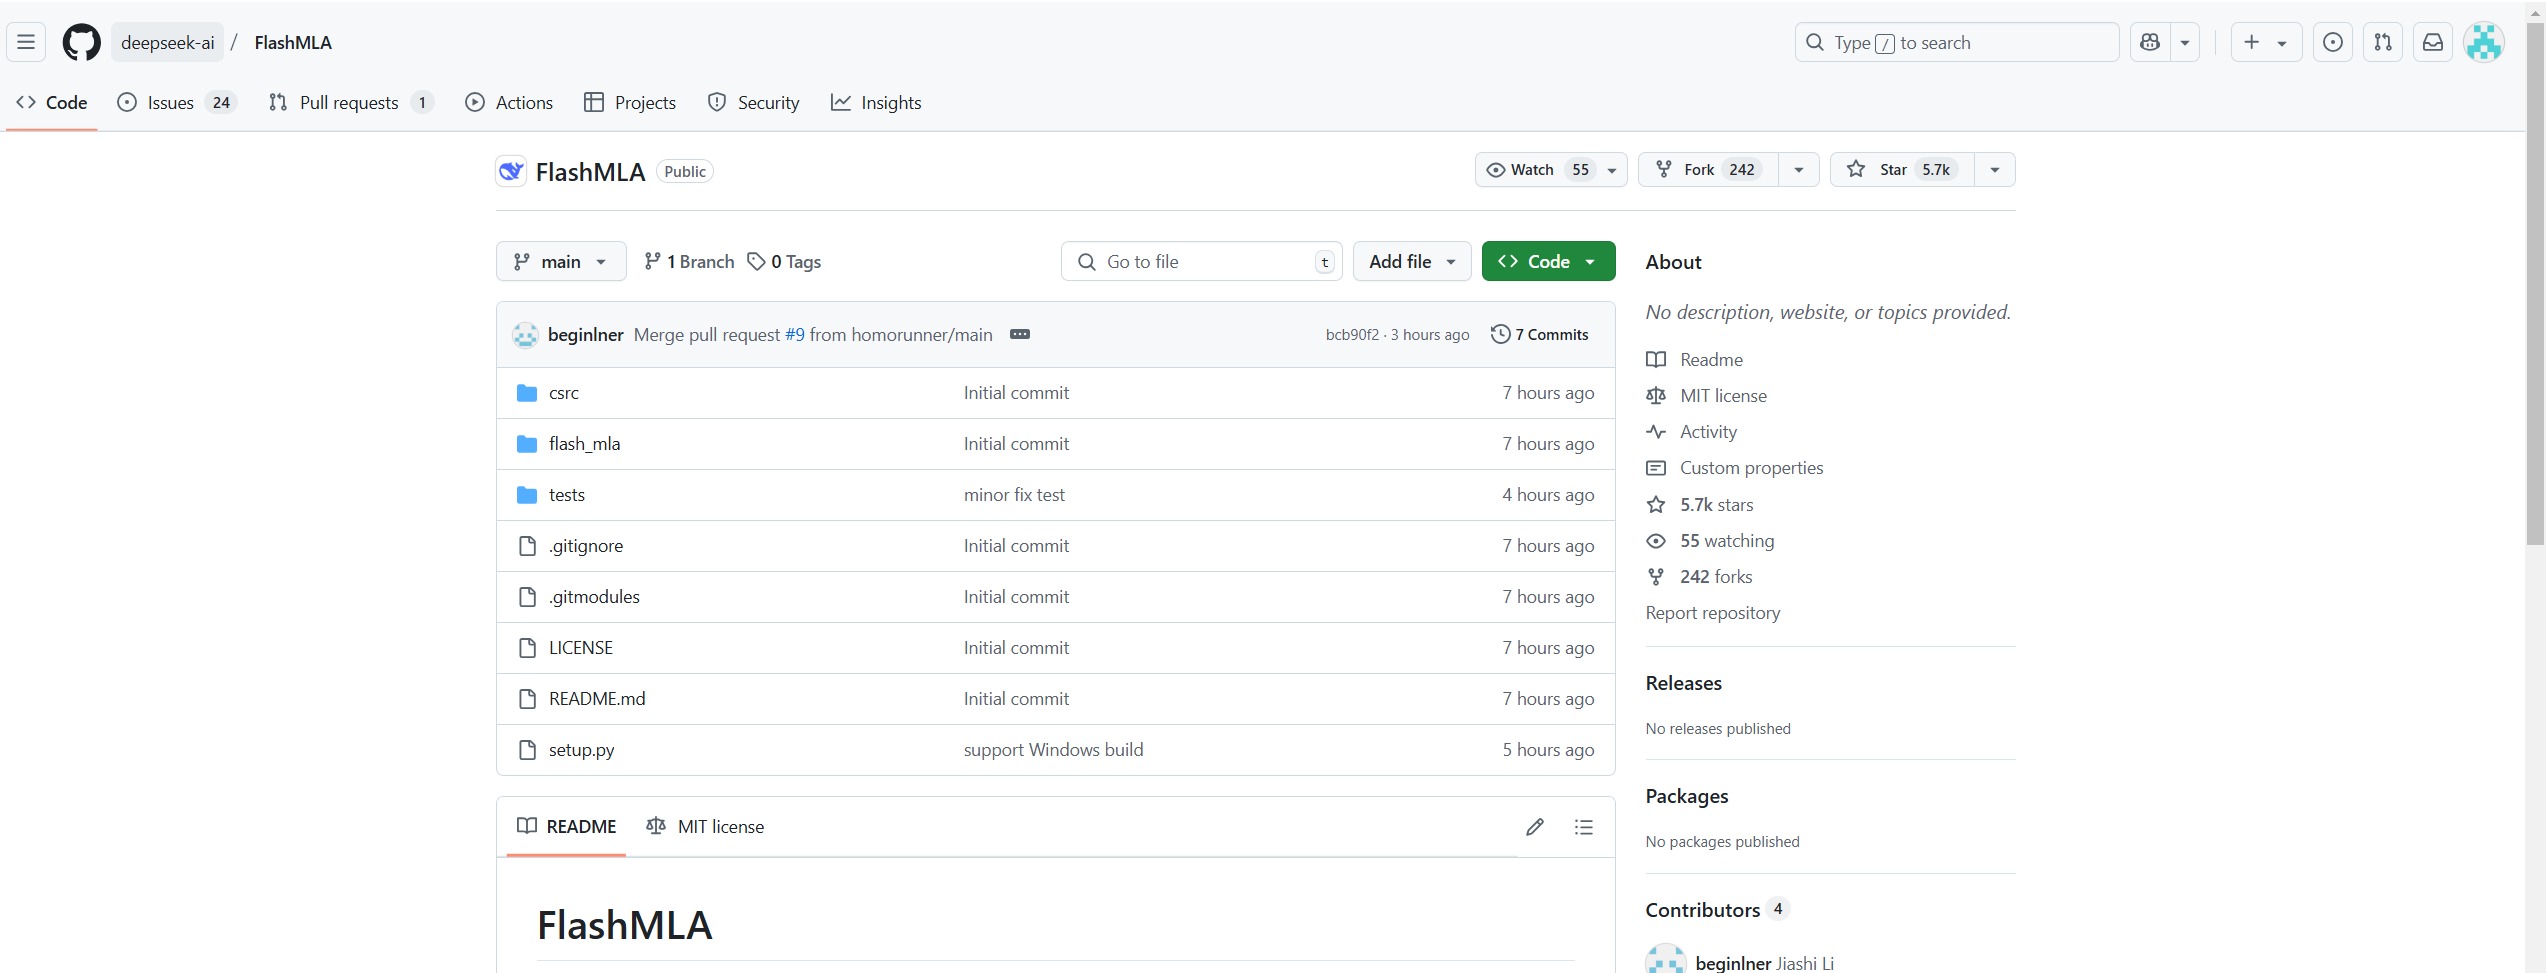Open the README.md file
The image size is (2546, 973).
pos(597,699)
